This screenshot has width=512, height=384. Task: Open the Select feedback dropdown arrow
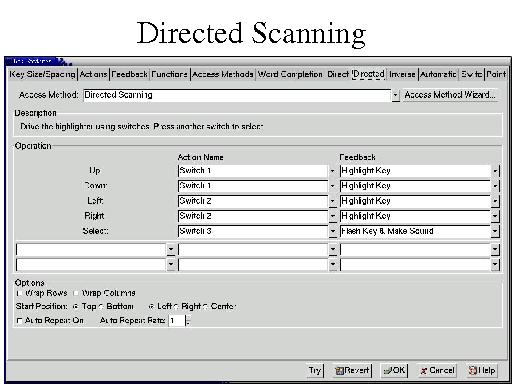[x=495, y=231]
